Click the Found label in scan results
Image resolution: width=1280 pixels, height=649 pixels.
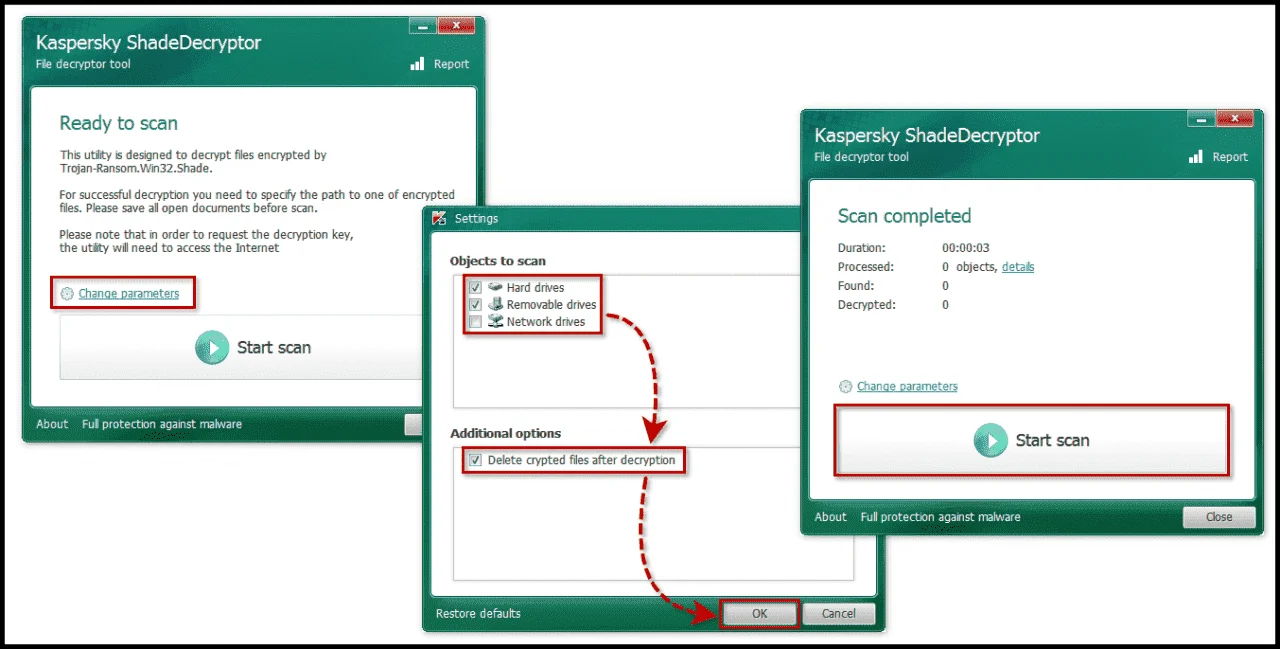854,286
